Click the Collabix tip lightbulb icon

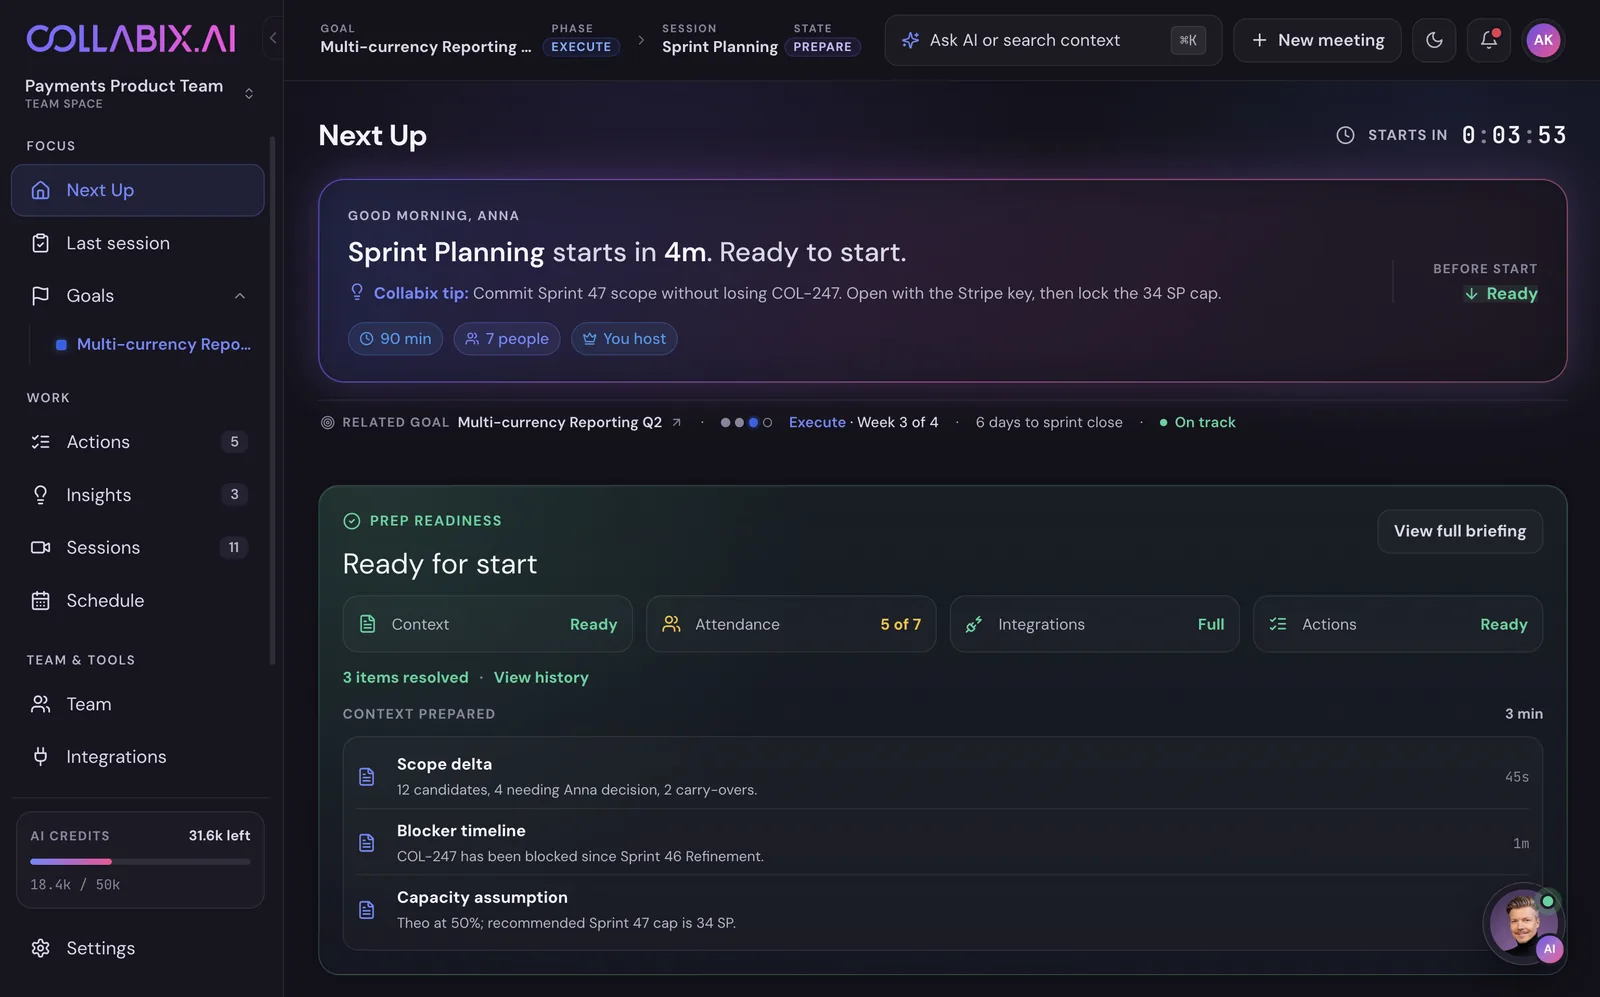[357, 292]
